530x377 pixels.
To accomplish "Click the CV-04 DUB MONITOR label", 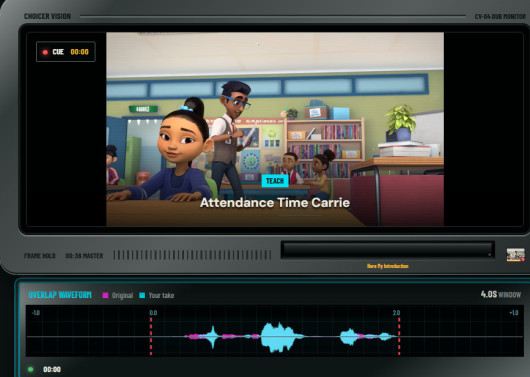I will point(500,16).
